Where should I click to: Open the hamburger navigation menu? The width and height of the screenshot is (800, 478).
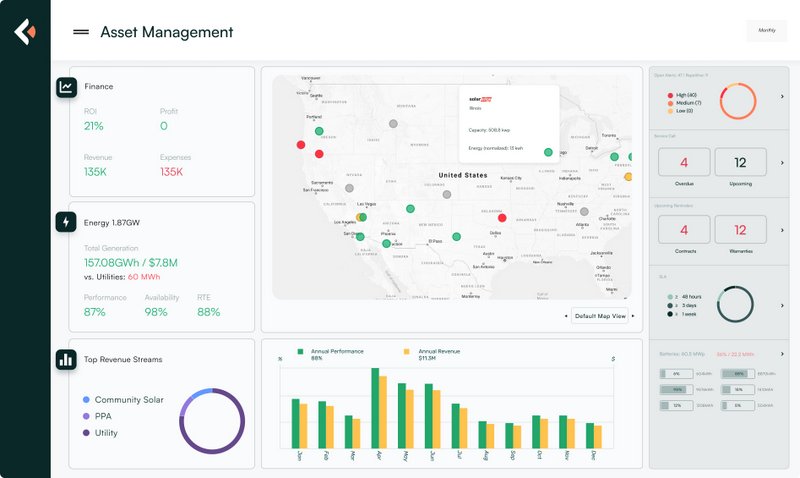[x=81, y=32]
